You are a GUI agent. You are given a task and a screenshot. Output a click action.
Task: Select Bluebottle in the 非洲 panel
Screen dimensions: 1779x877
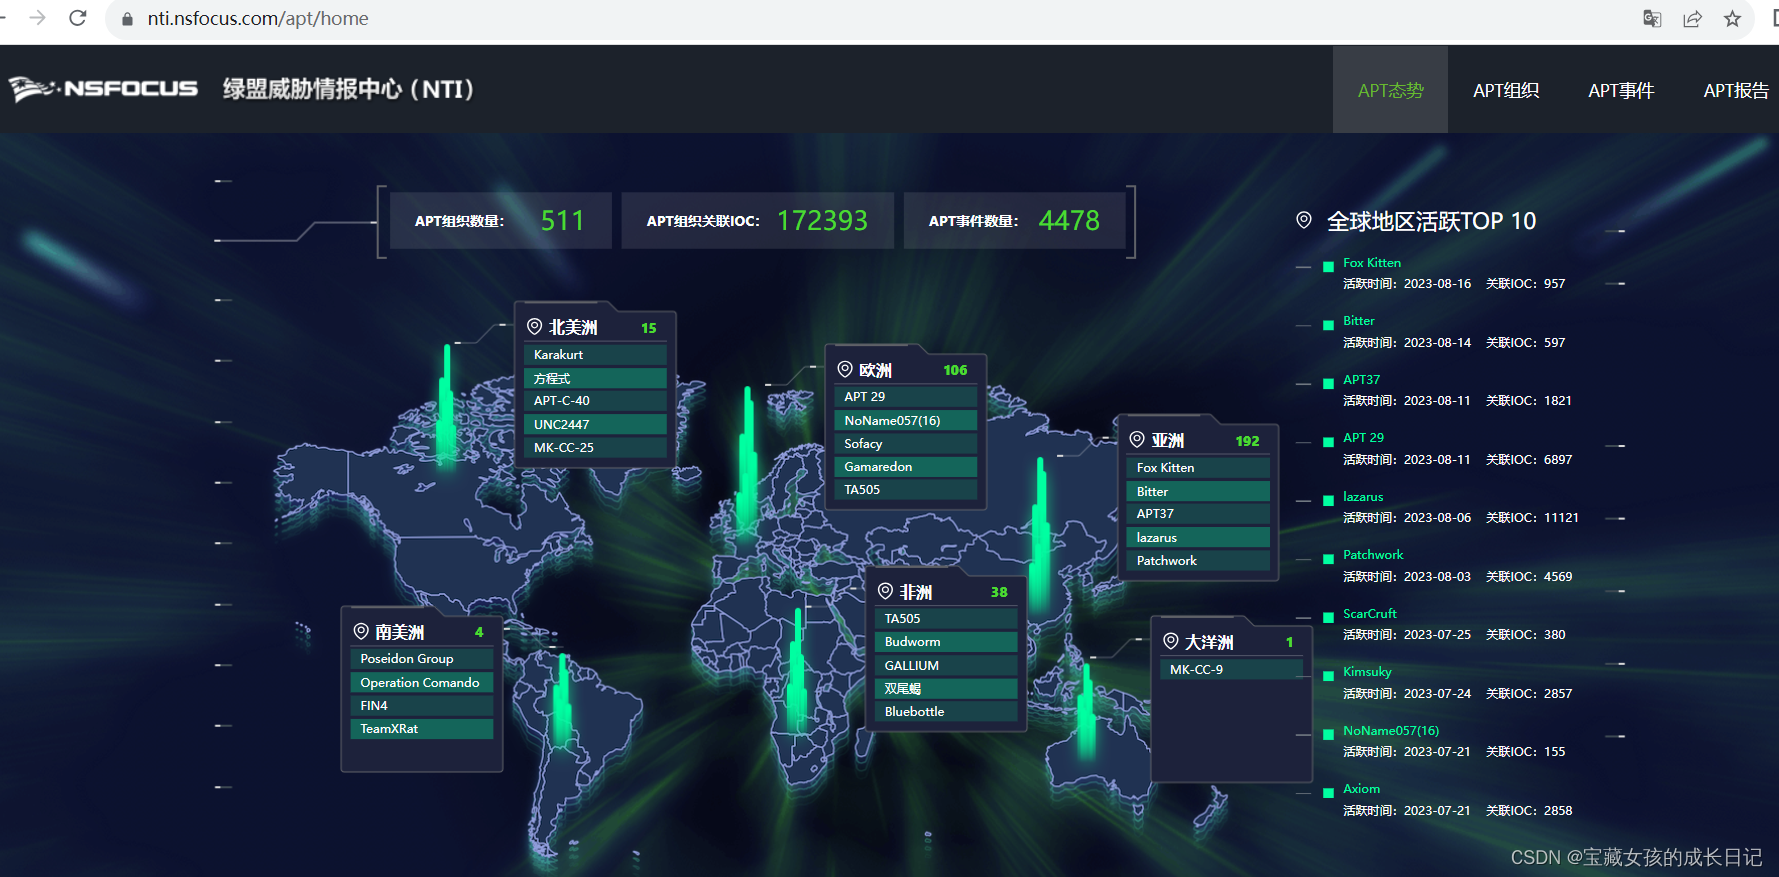point(946,712)
